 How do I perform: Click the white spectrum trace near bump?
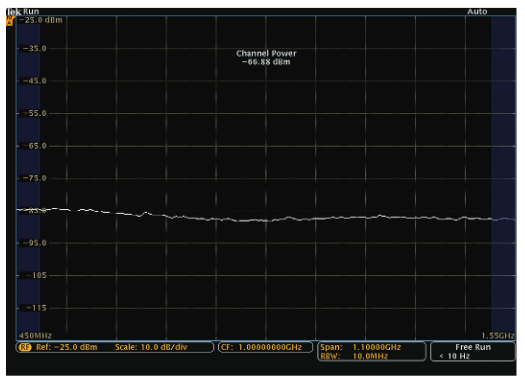pos(145,213)
